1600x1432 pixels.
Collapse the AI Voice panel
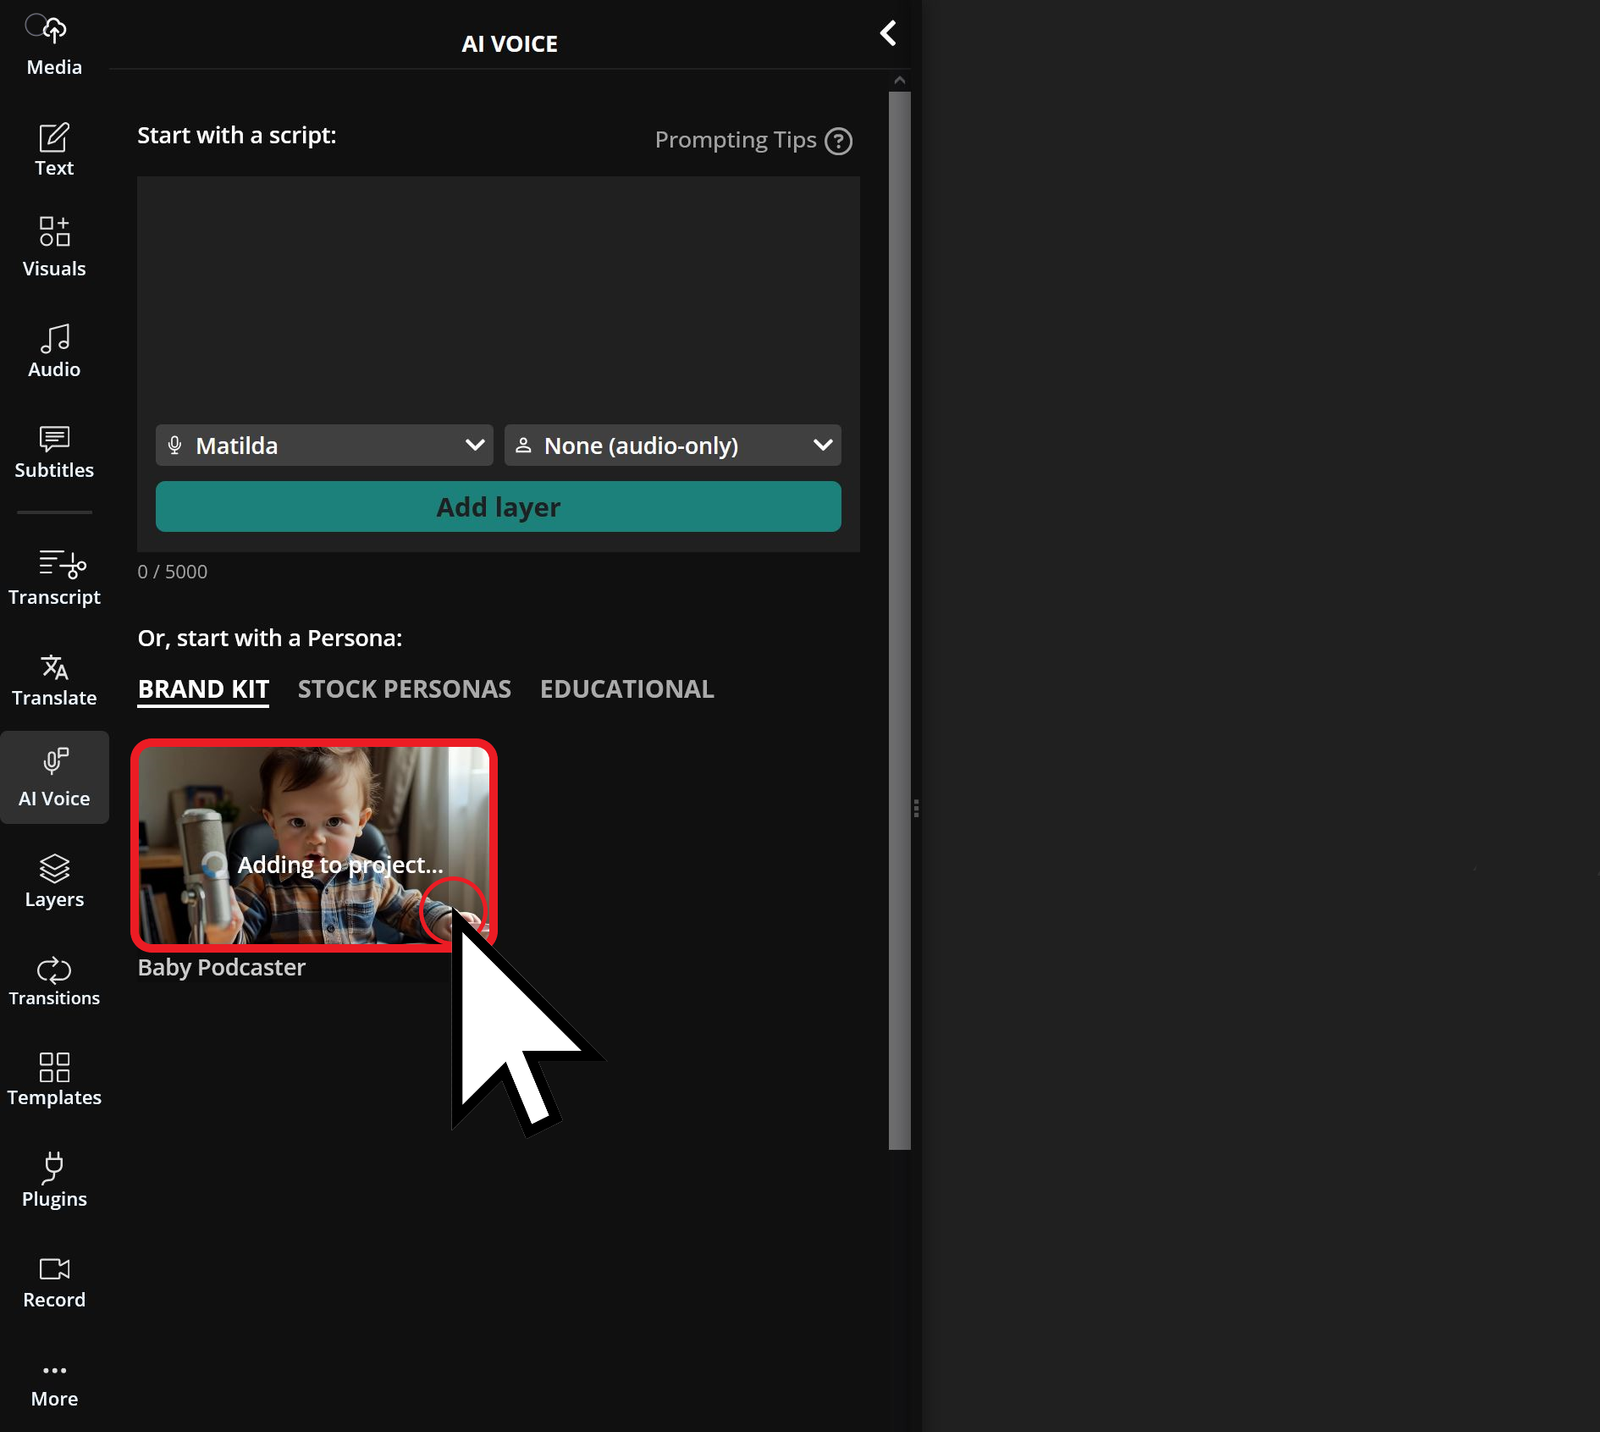[x=888, y=33]
